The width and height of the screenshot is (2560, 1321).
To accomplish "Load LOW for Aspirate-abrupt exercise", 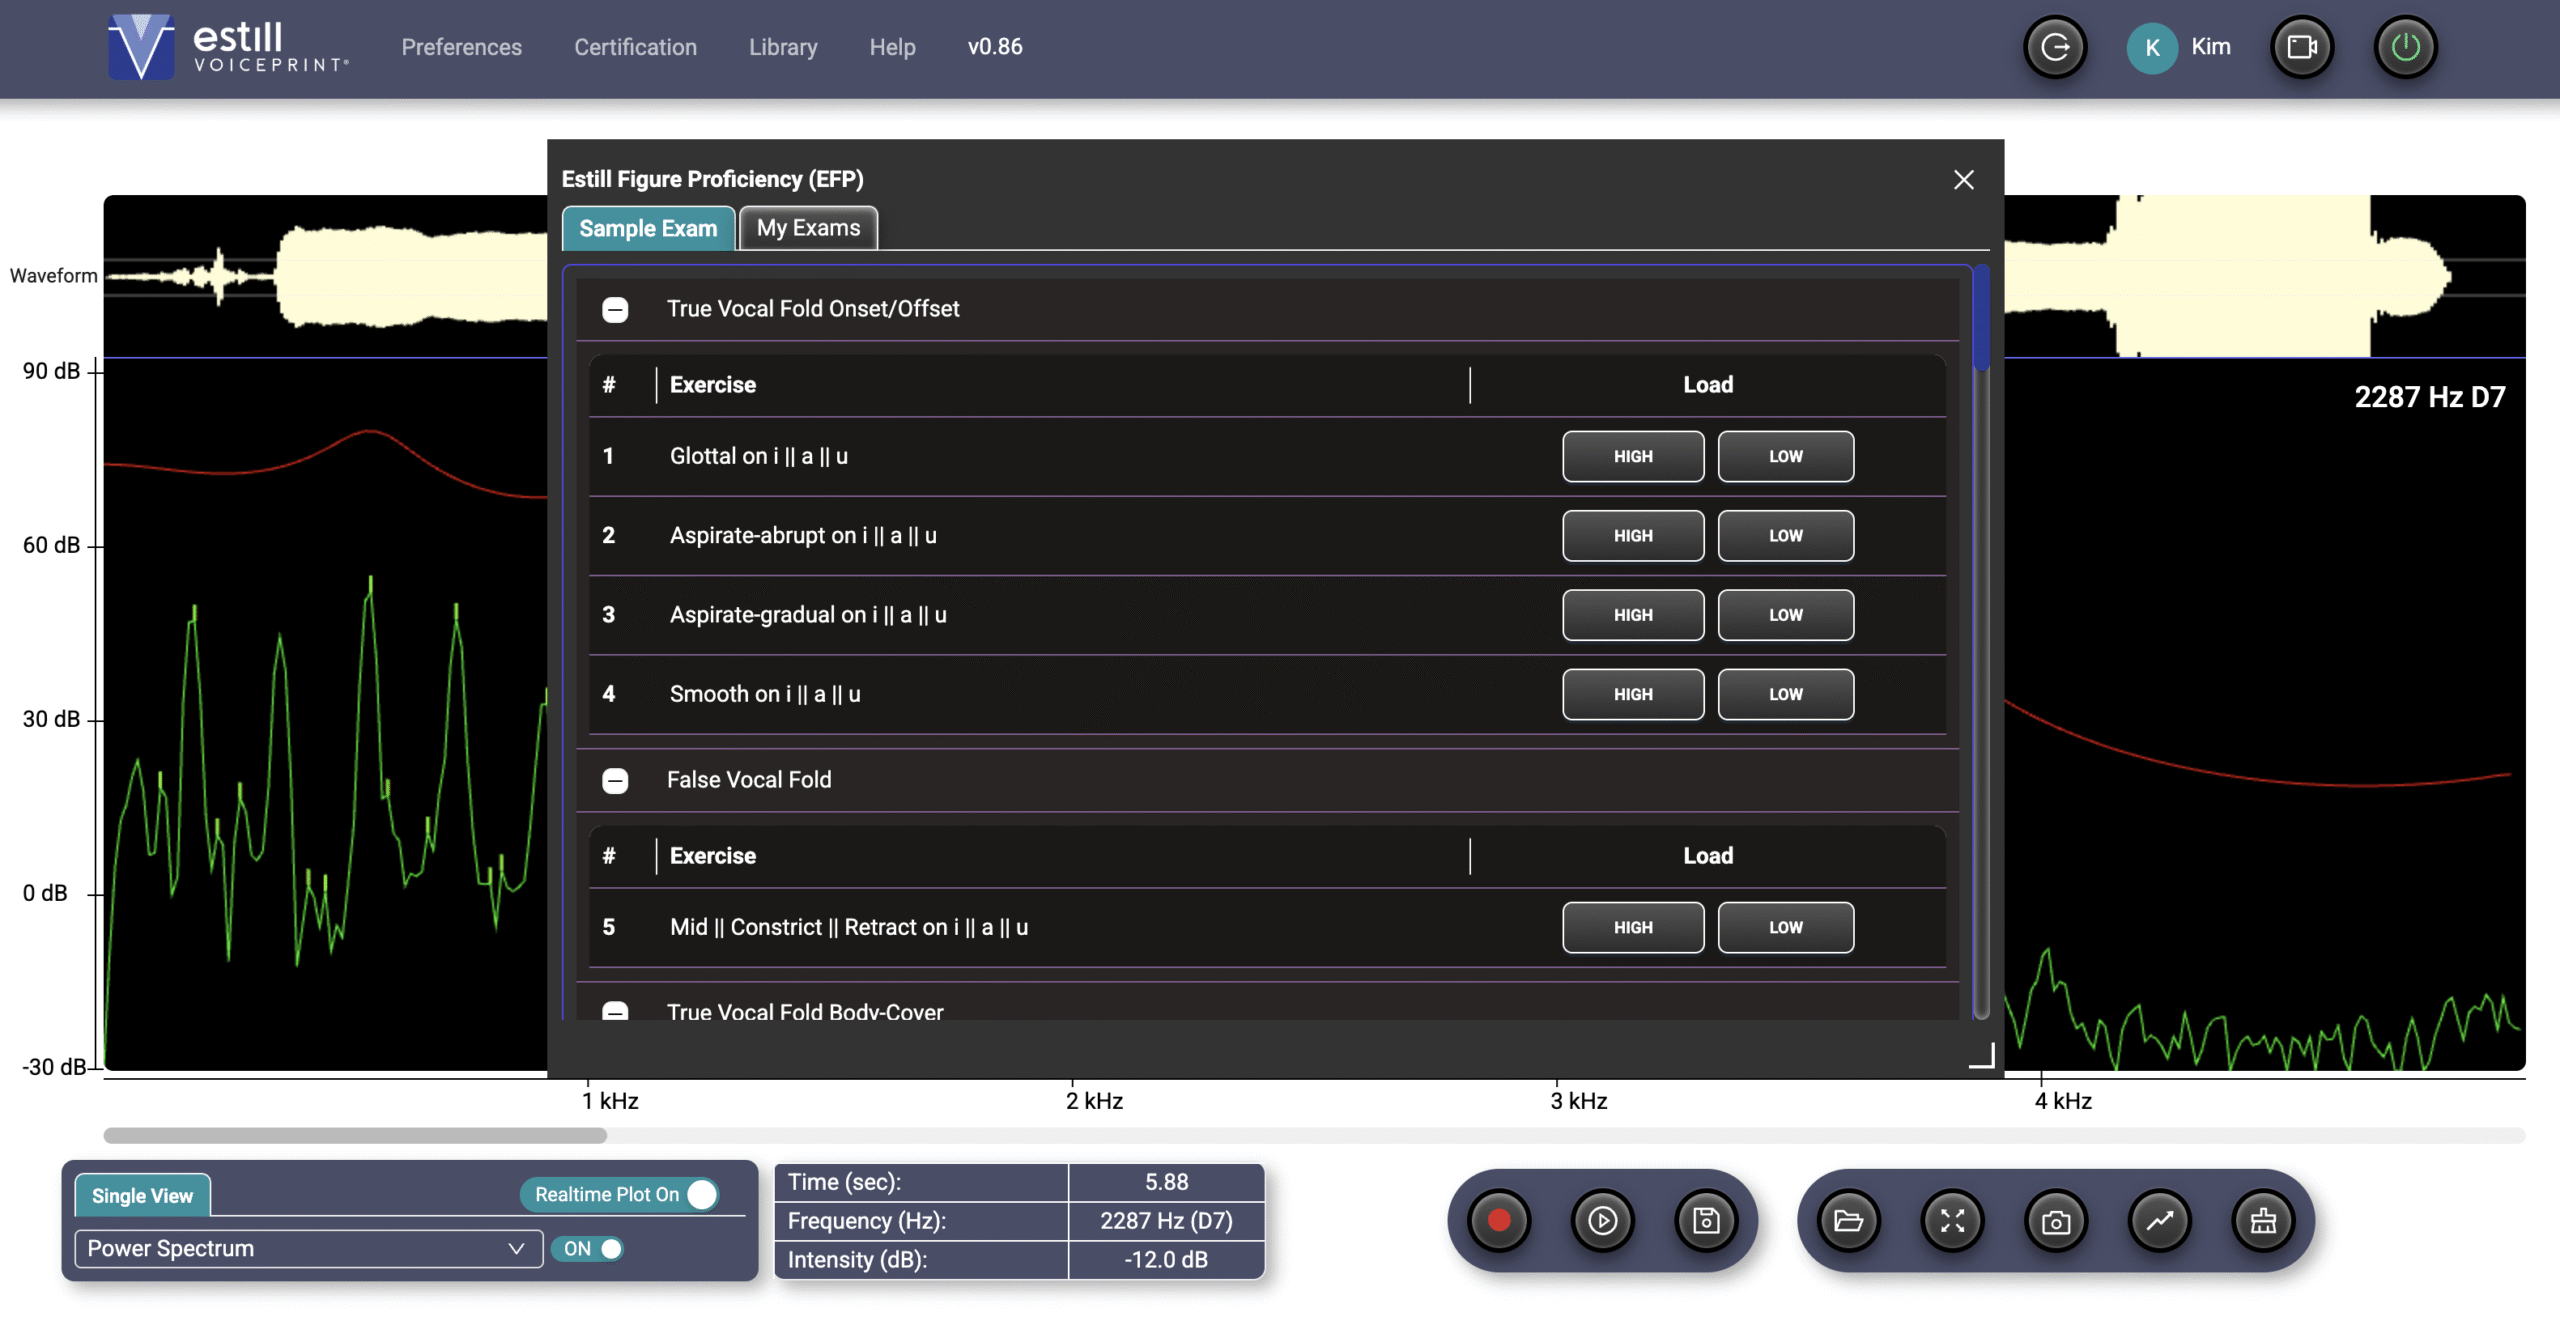I will click(1785, 535).
